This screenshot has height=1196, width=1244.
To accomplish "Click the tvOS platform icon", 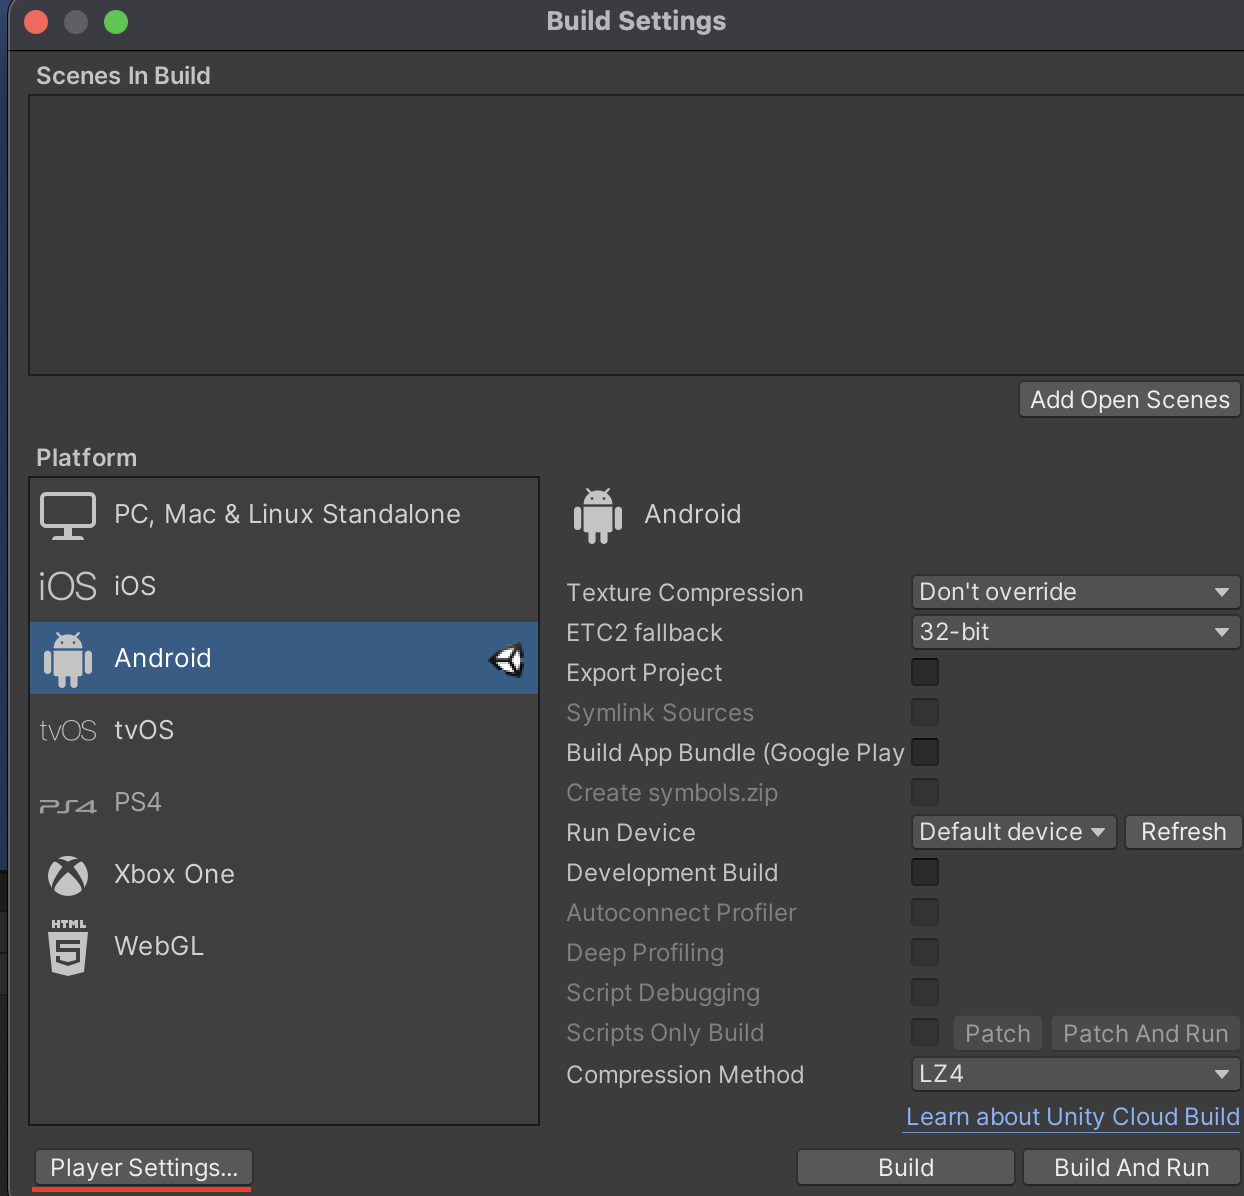I will point(67,730).
